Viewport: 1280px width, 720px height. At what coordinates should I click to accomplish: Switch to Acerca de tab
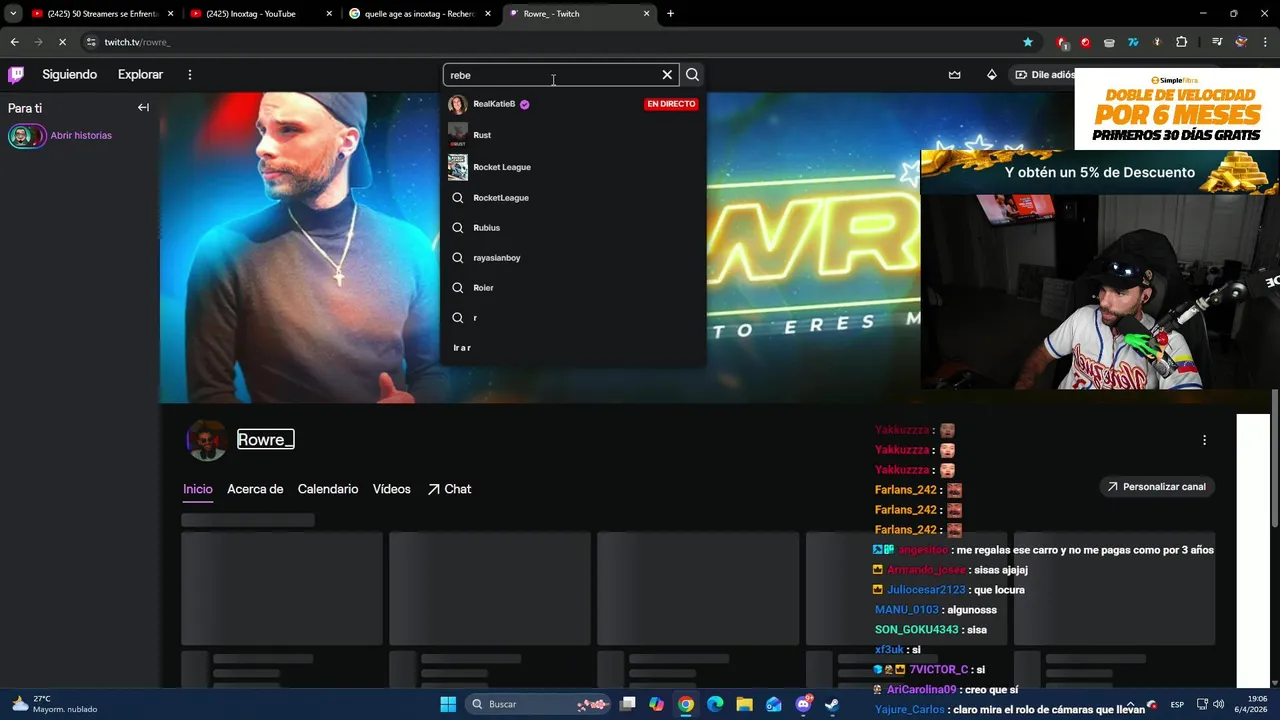coord(255,489)
